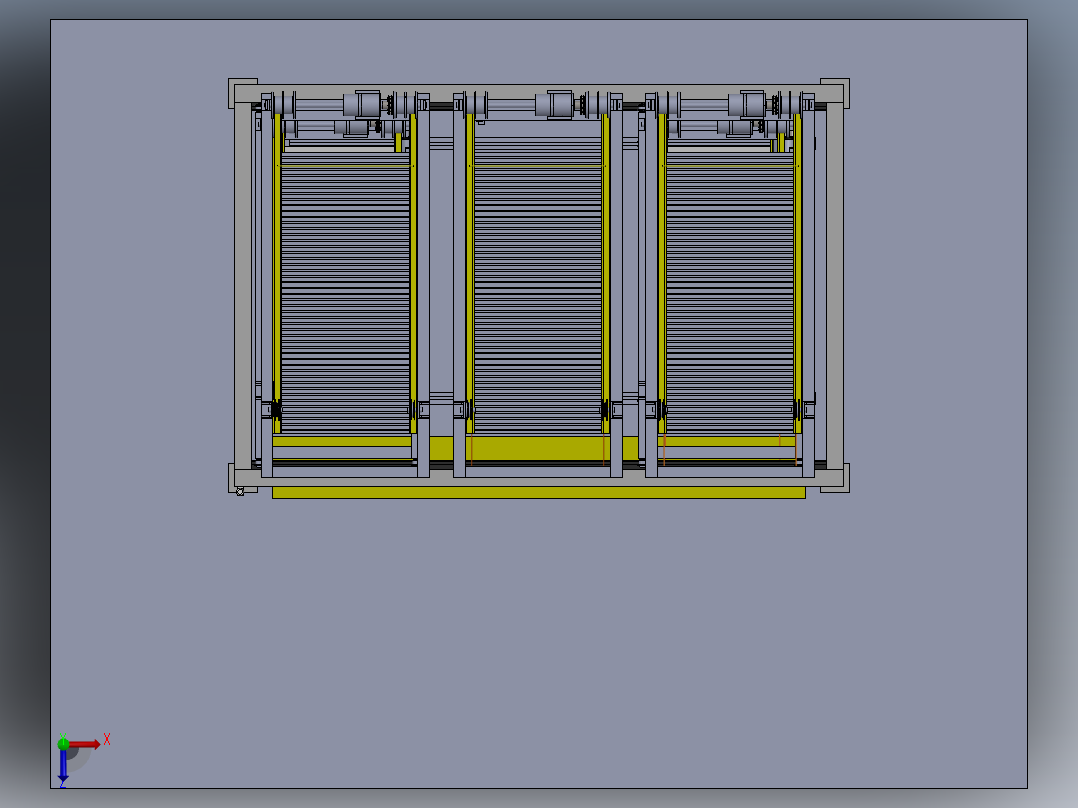1078x808 pixels.
Task: Select the right slatted shutter panel
Action: 730,292
